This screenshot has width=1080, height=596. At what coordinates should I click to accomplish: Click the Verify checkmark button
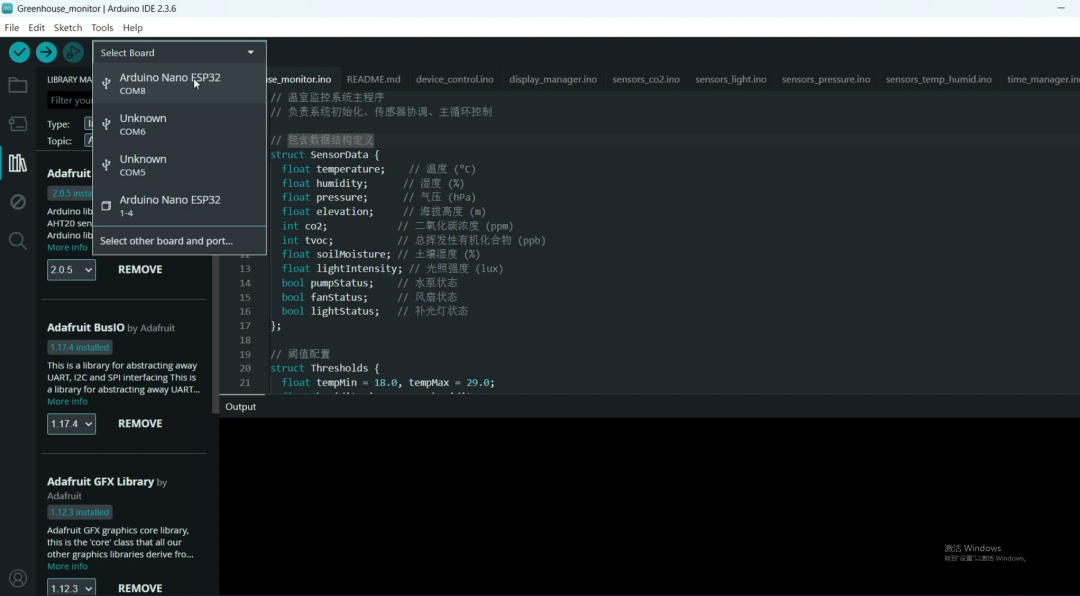coord(19,52)
